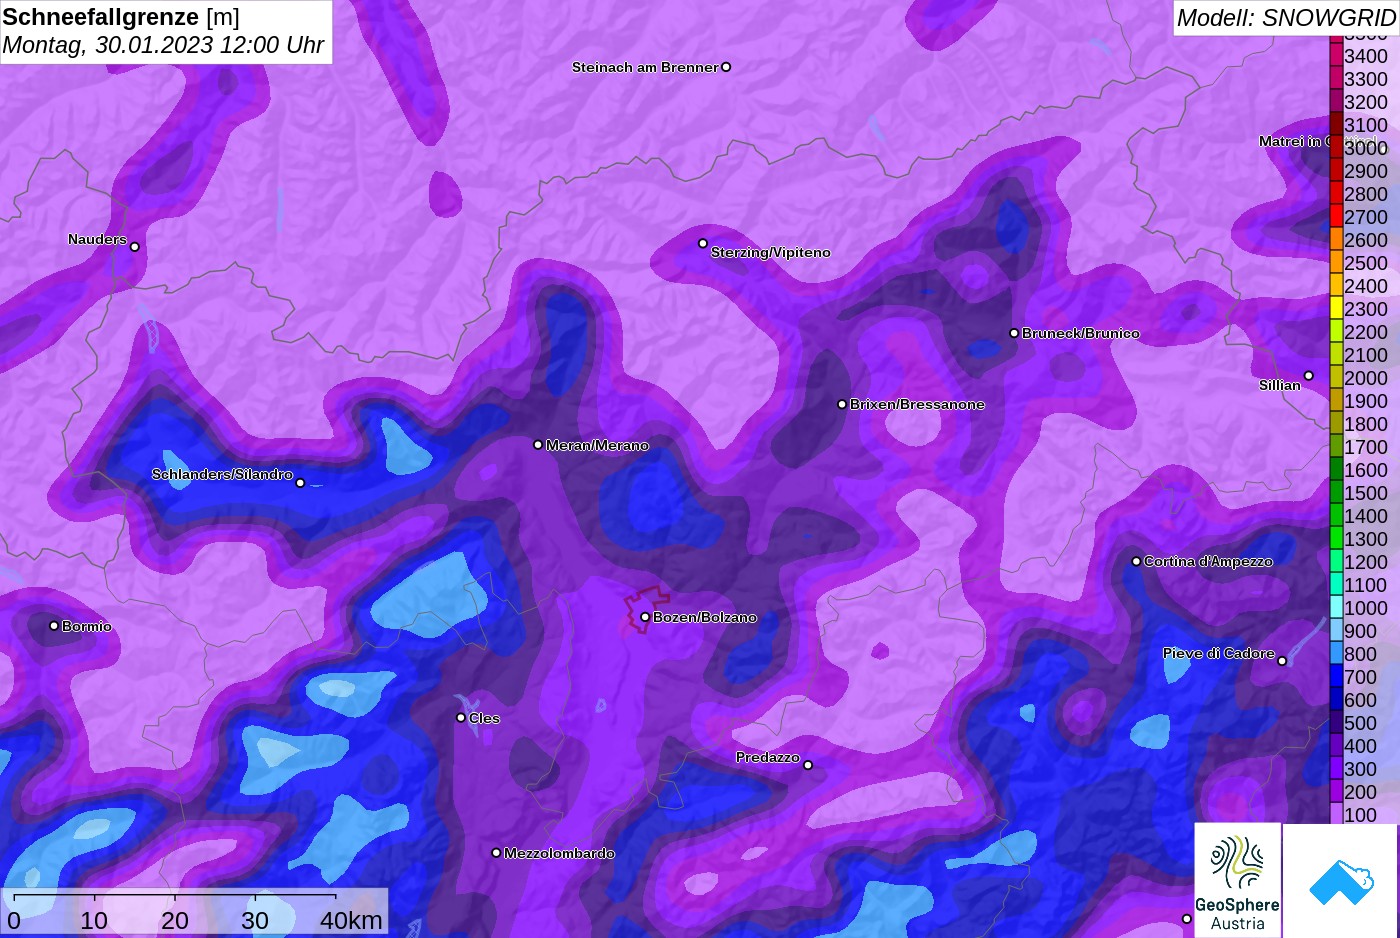Select the Nauders location marker
This screenshot has height=938, width=1400.
pyautogui.click(x=135, y=247)
